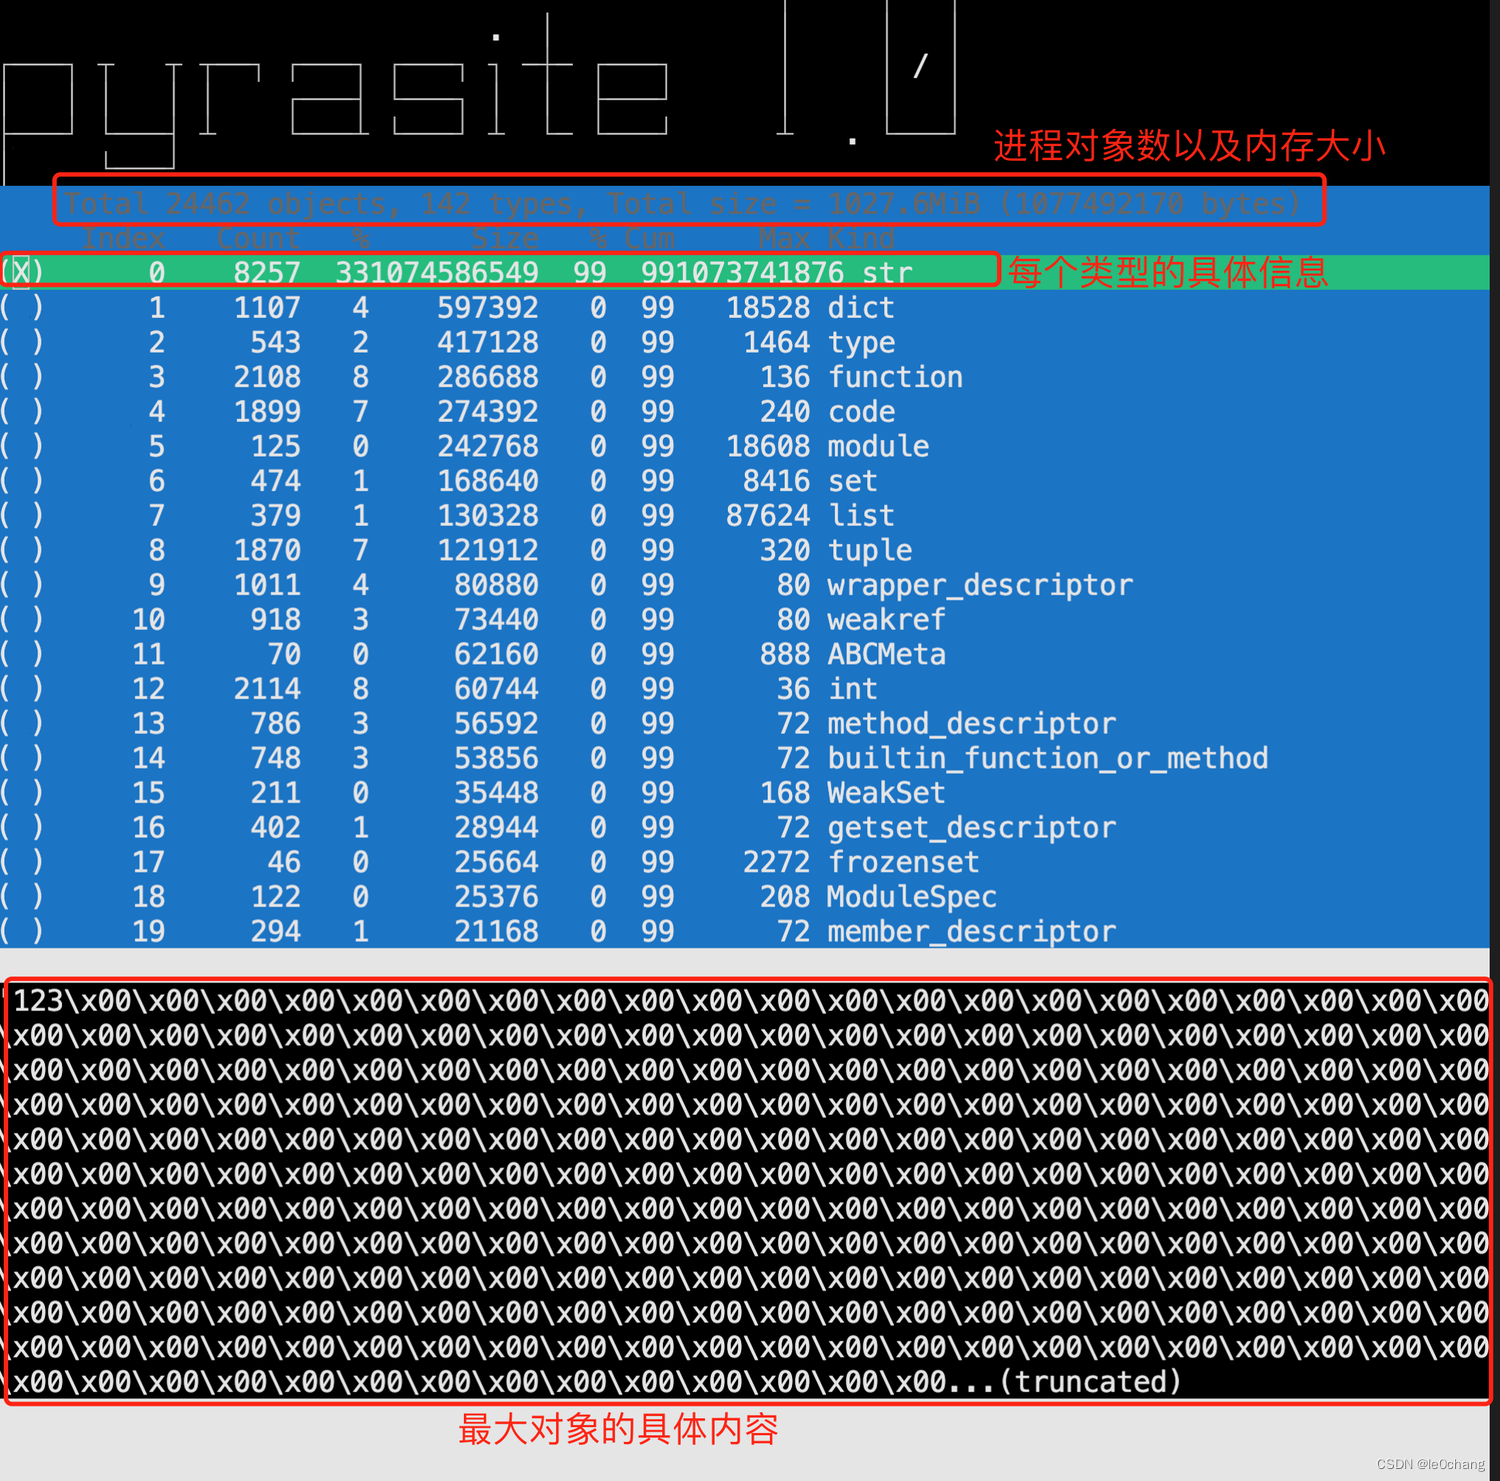Toggle the tuple row checkbox
1500x1481 pixels.
point(22,549)
